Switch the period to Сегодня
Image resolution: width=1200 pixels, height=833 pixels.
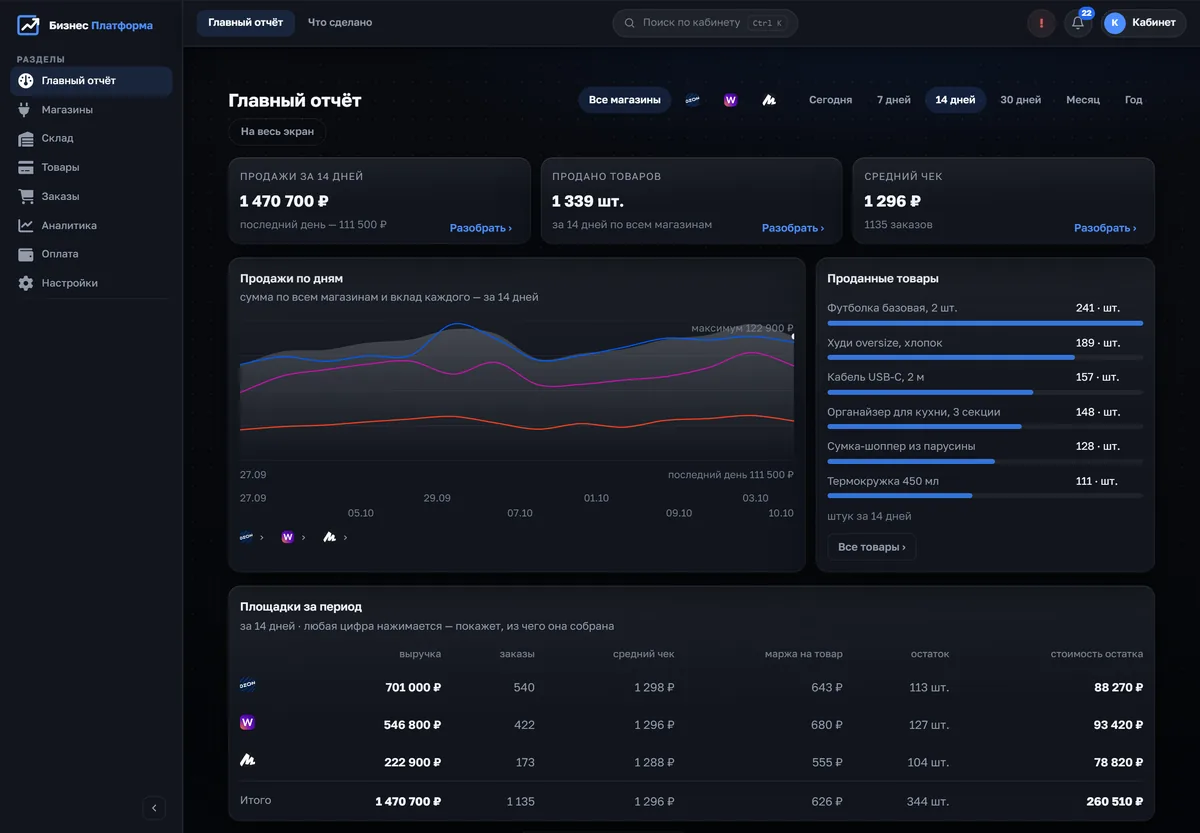click(x=830, y=100)
